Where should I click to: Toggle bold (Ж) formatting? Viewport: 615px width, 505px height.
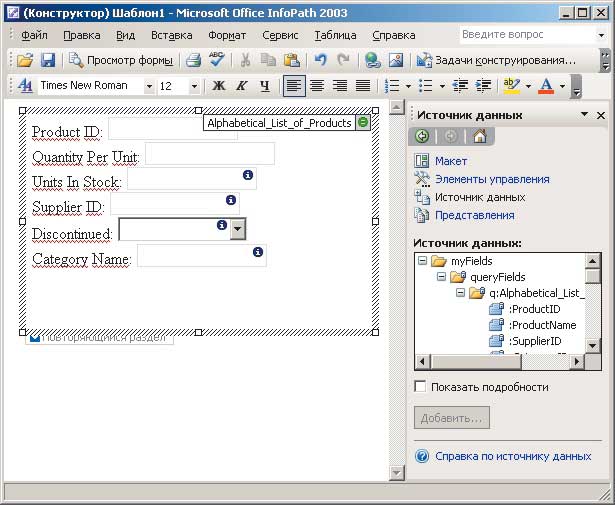pyautogui.click(x=218, y=85)
